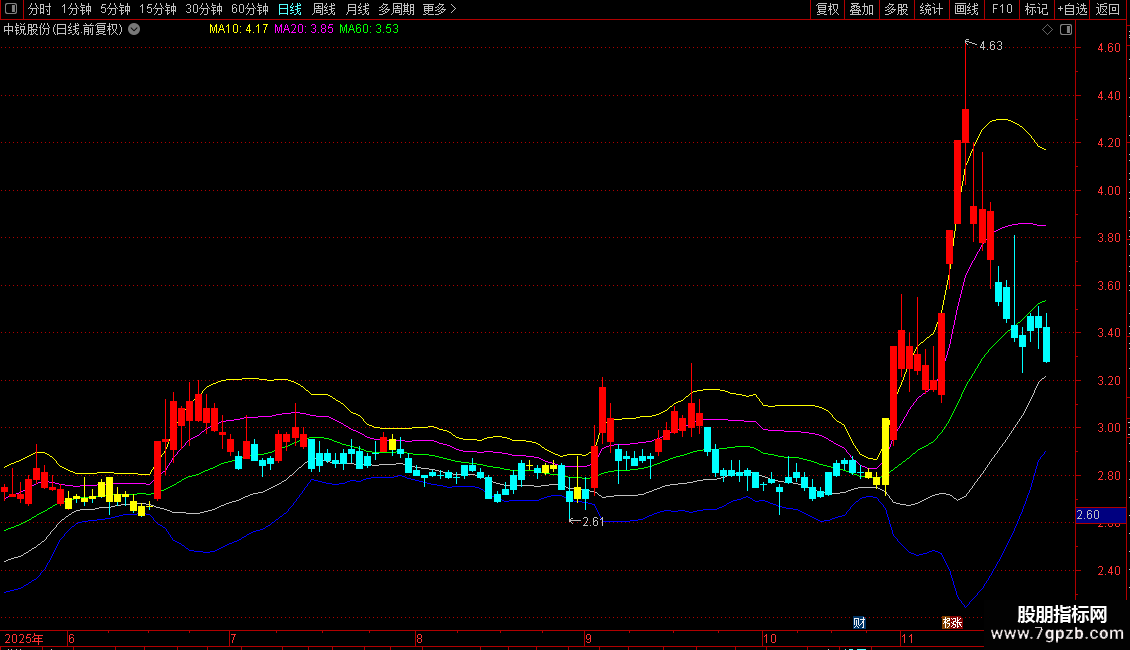1130x650 pixels.
Task: Select the 周线 weekly chart tab
Action: (x=324, y=9)
